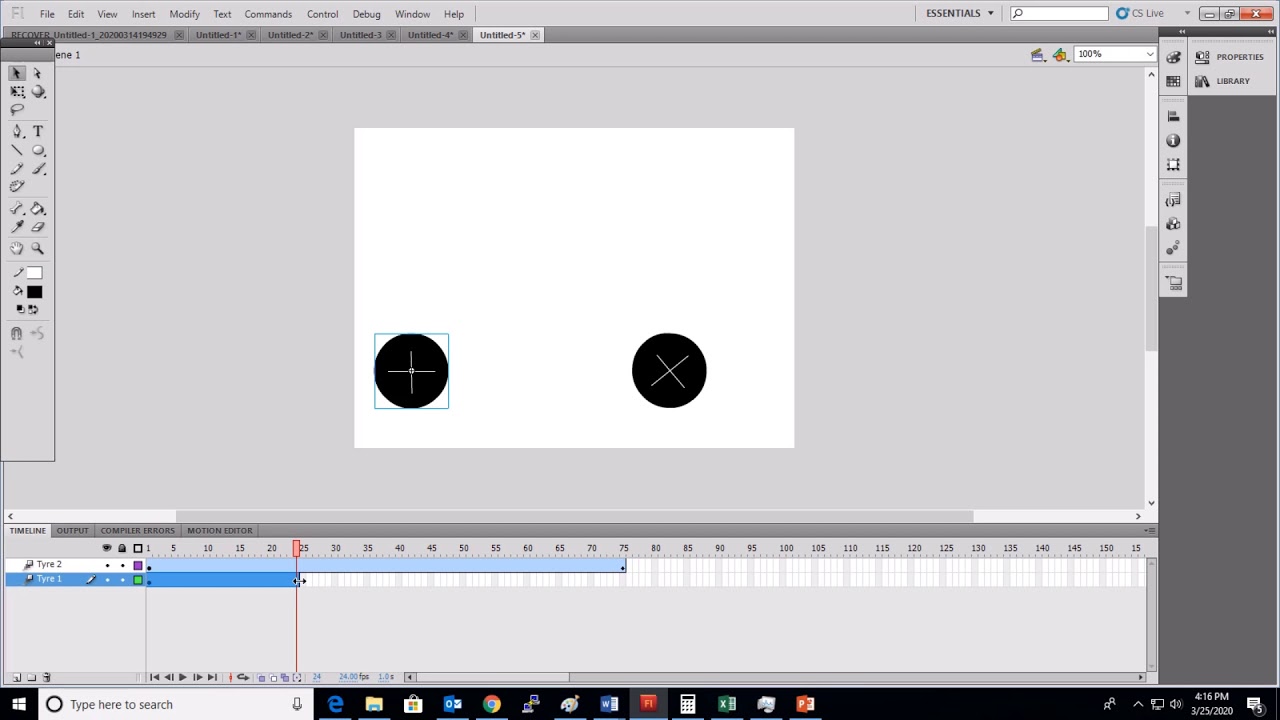Open the Modify menu
1280x720 pixels.
(x=184, y=14)
